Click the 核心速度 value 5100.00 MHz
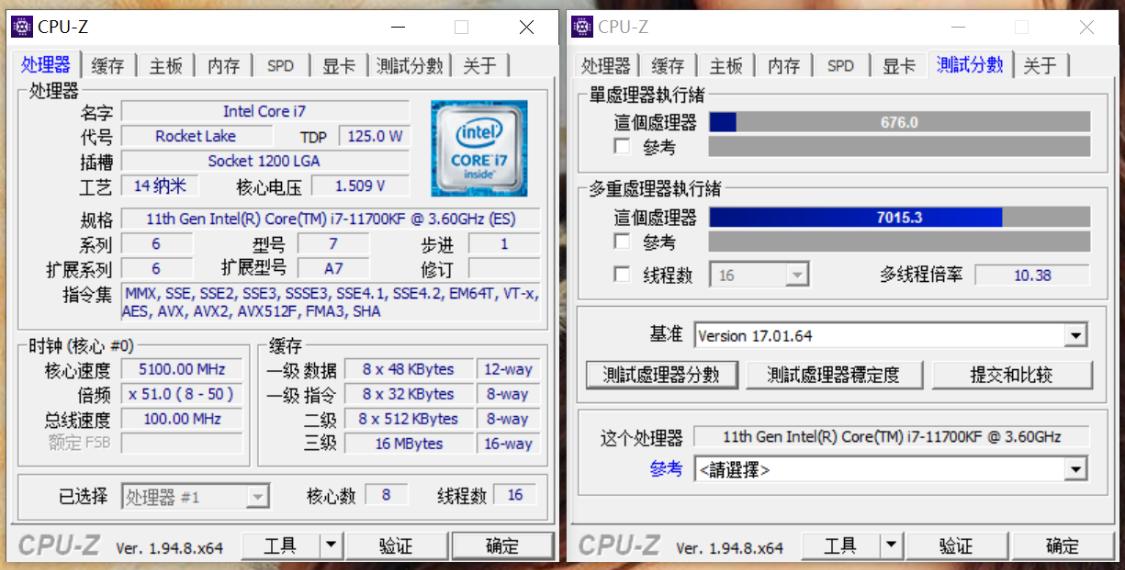 pyautogui.click(x=182, y=369)
